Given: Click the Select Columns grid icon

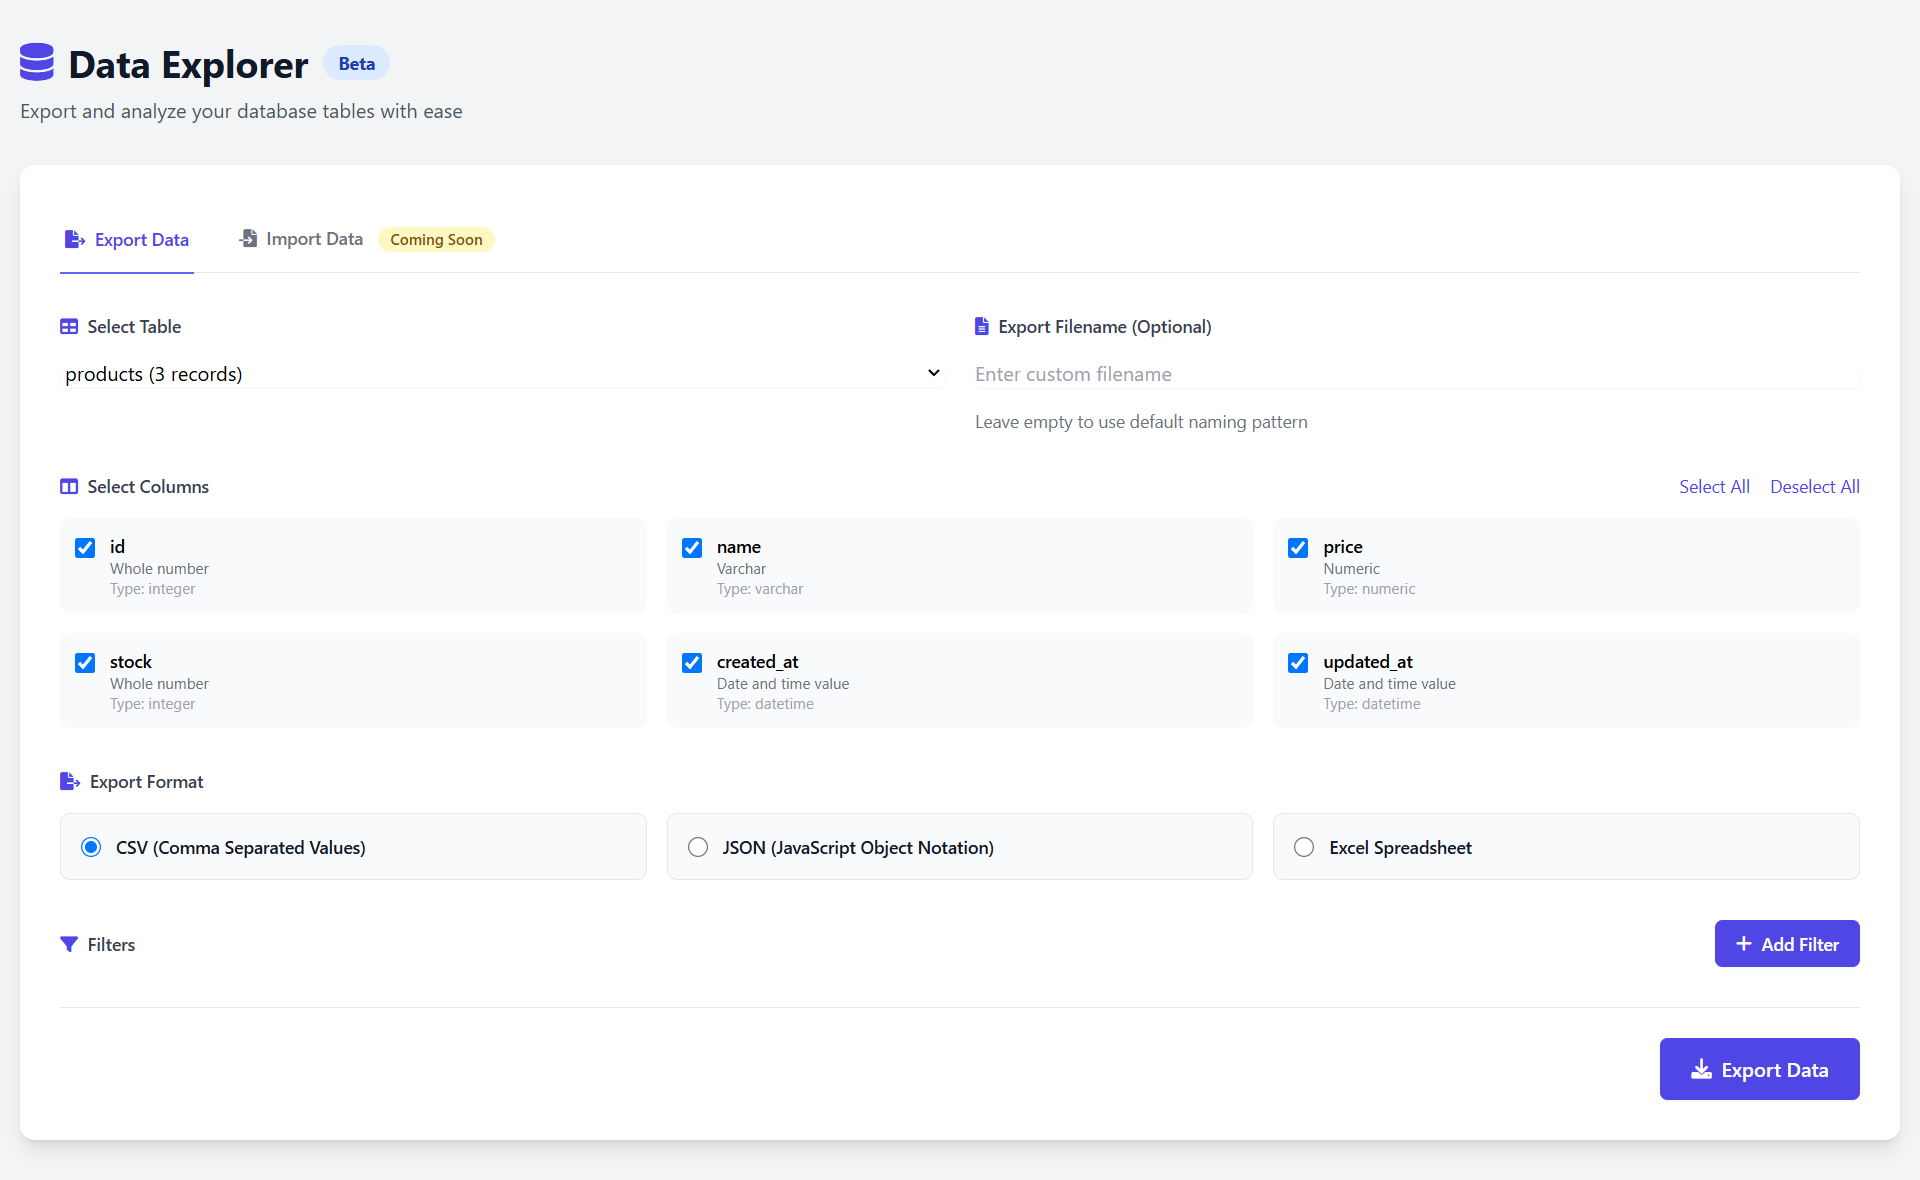Looking at the screenshot, I should (x=69, y=486).
